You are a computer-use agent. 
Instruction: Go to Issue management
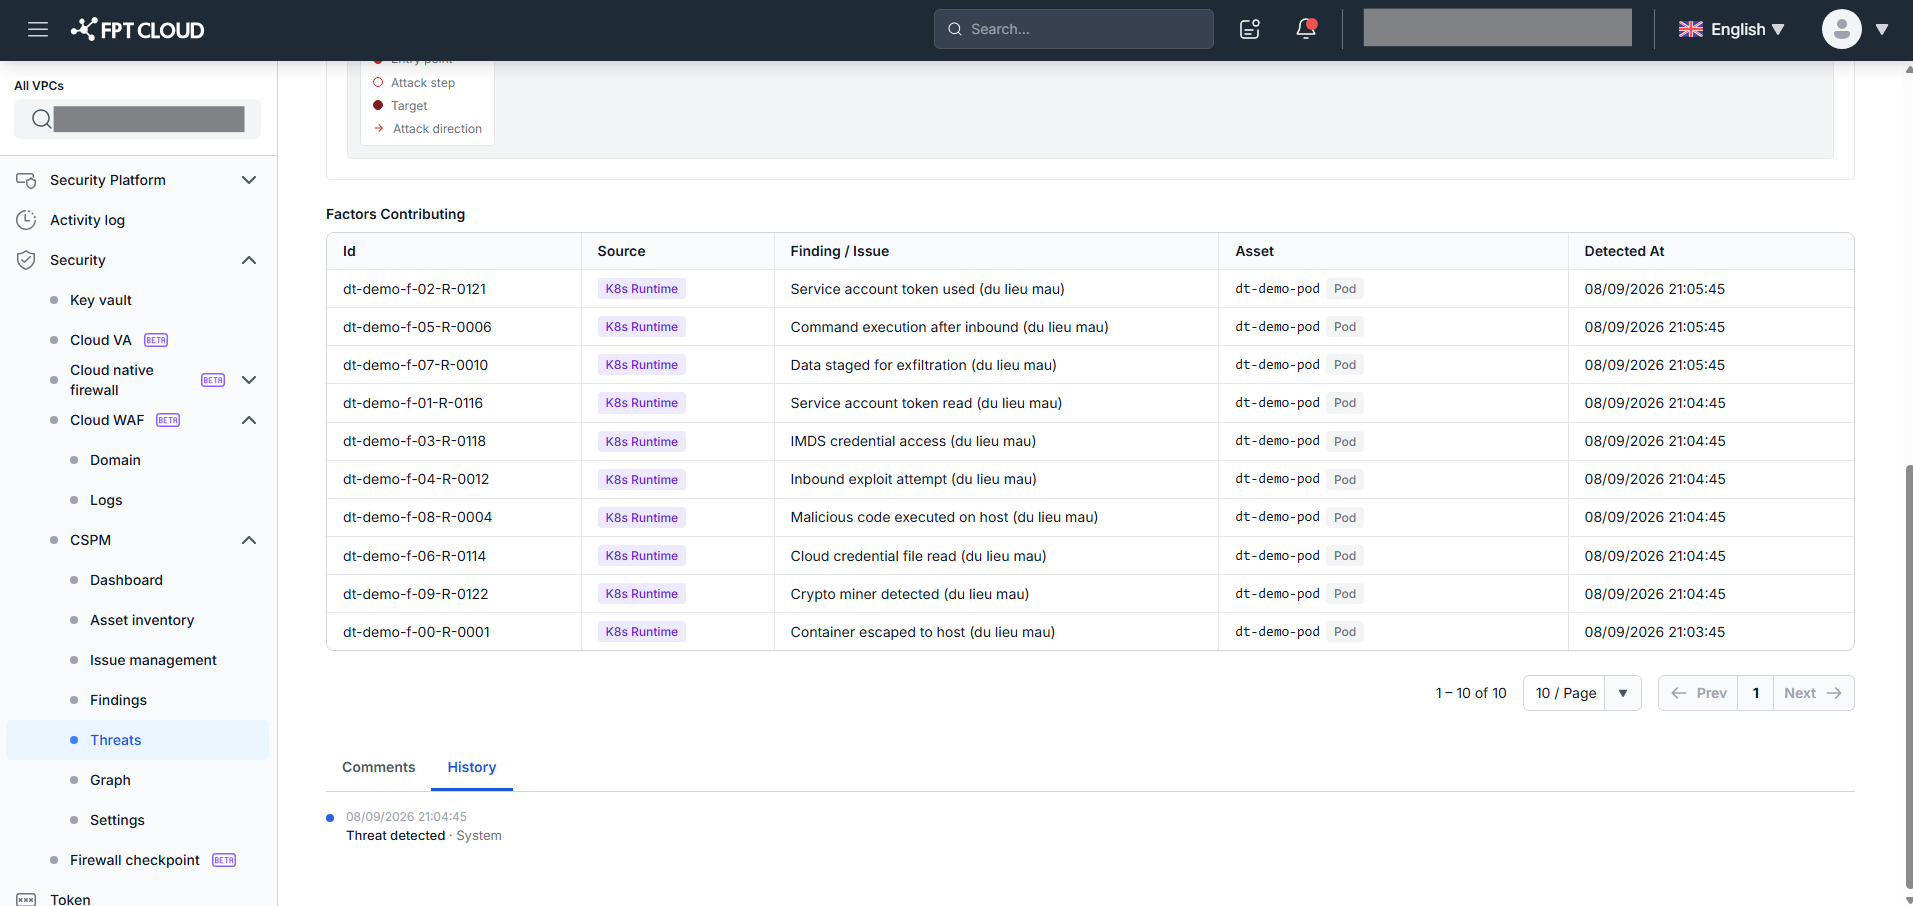pyautogui.click(x=153, y=660)
